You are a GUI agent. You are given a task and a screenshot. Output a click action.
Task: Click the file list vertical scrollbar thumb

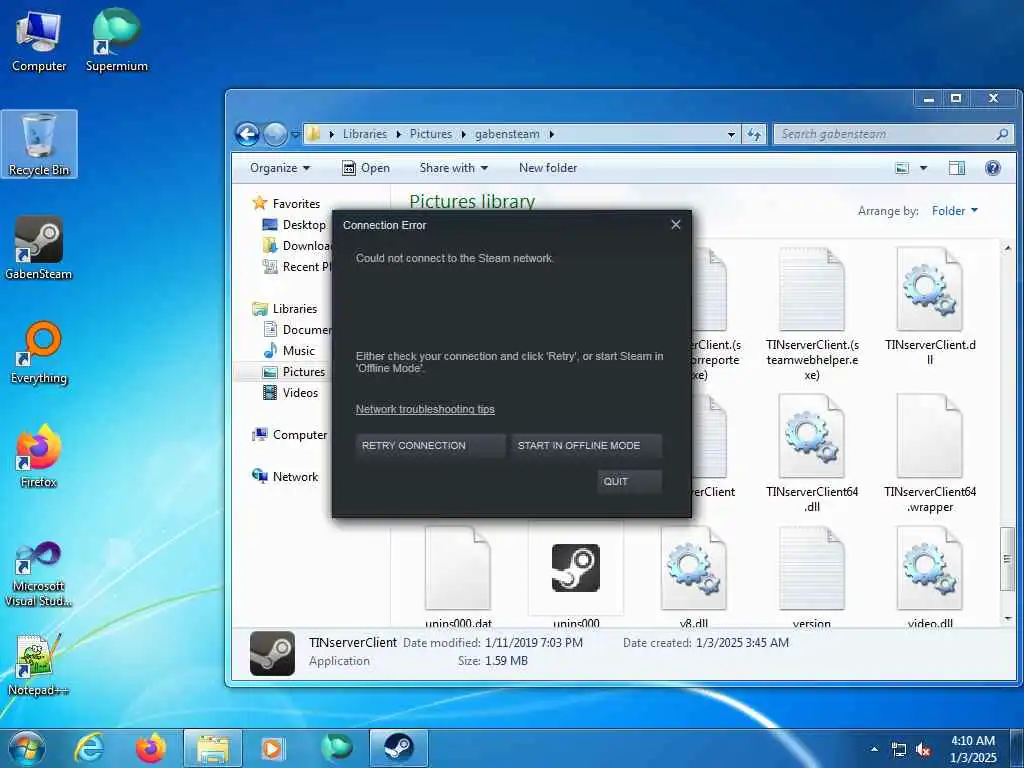tap(1008, 558)
